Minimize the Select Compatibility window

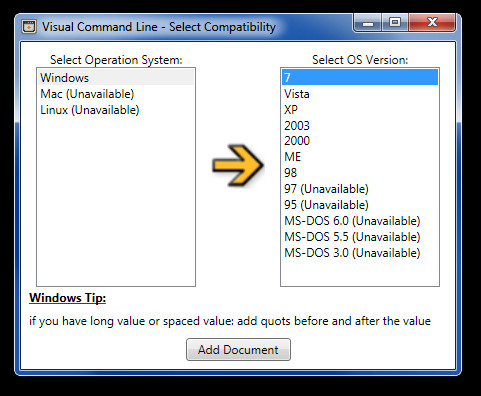[368, 23]
